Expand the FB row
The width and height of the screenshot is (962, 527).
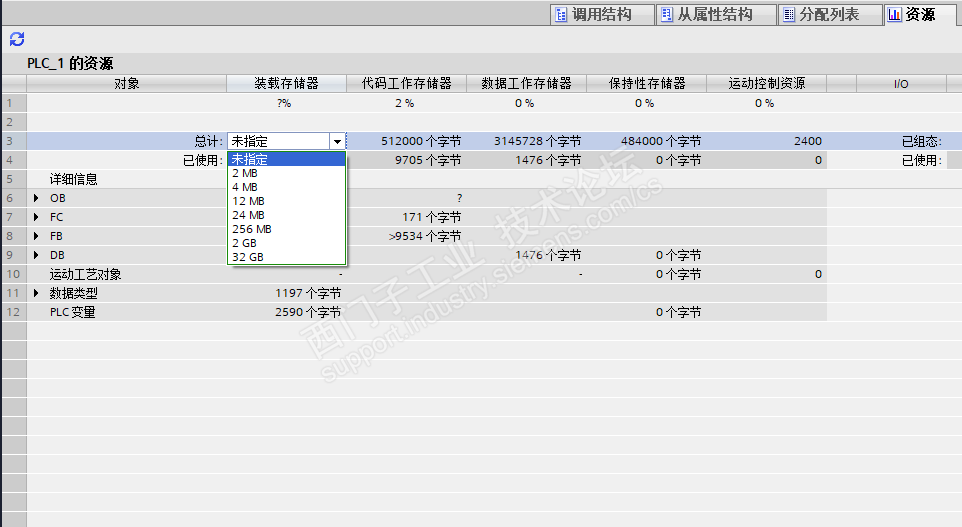pos(36,236)
